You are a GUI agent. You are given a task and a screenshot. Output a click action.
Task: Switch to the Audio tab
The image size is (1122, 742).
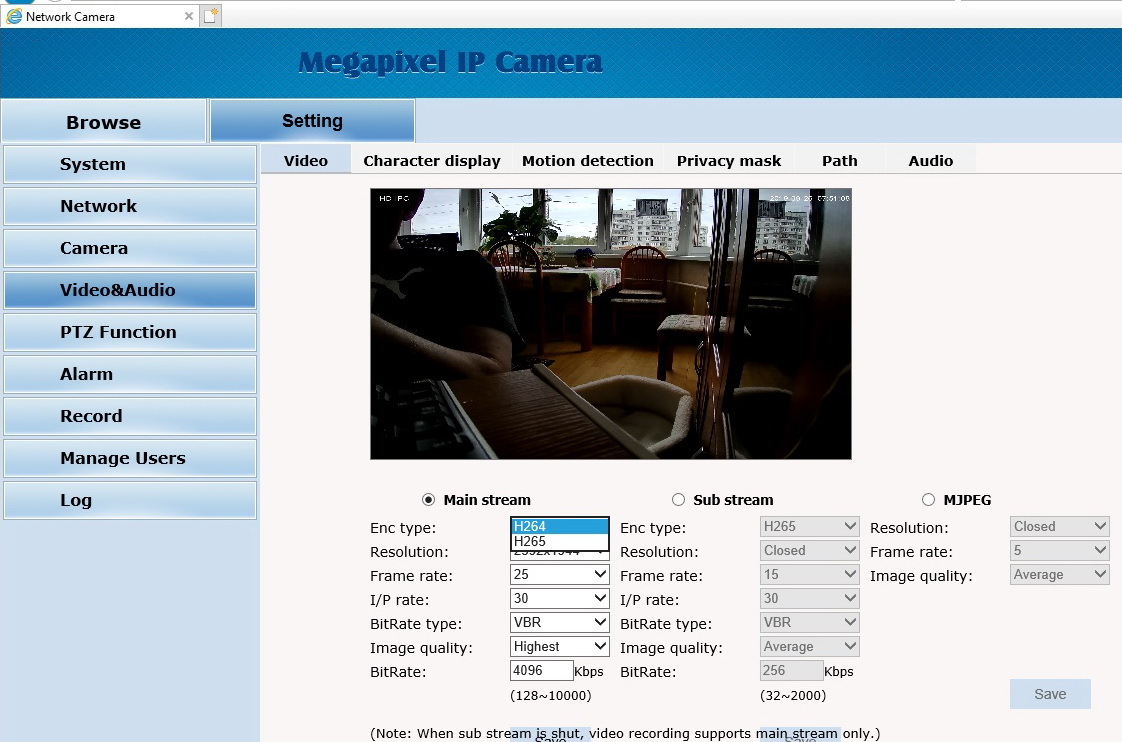930,160
